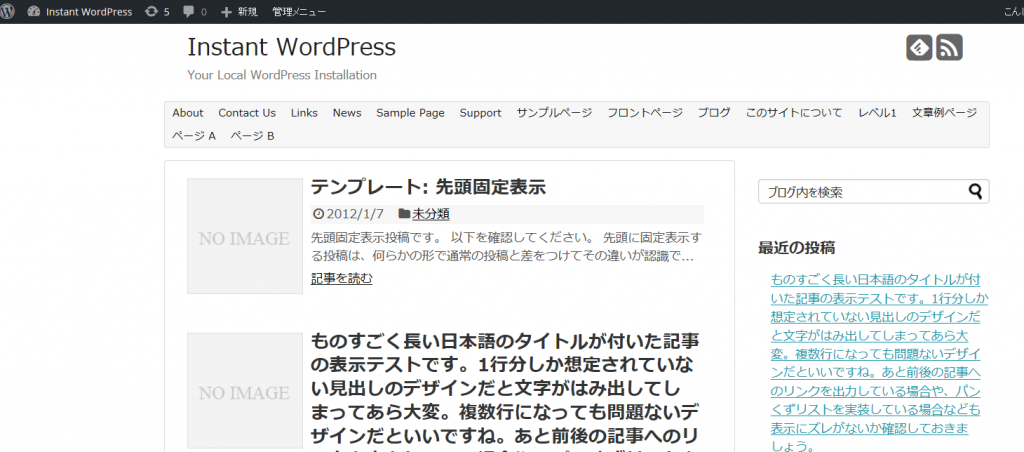Open the recent post link in sidebar
The width and height of the screenshot is (1024, 452).
tap(879, 364)
